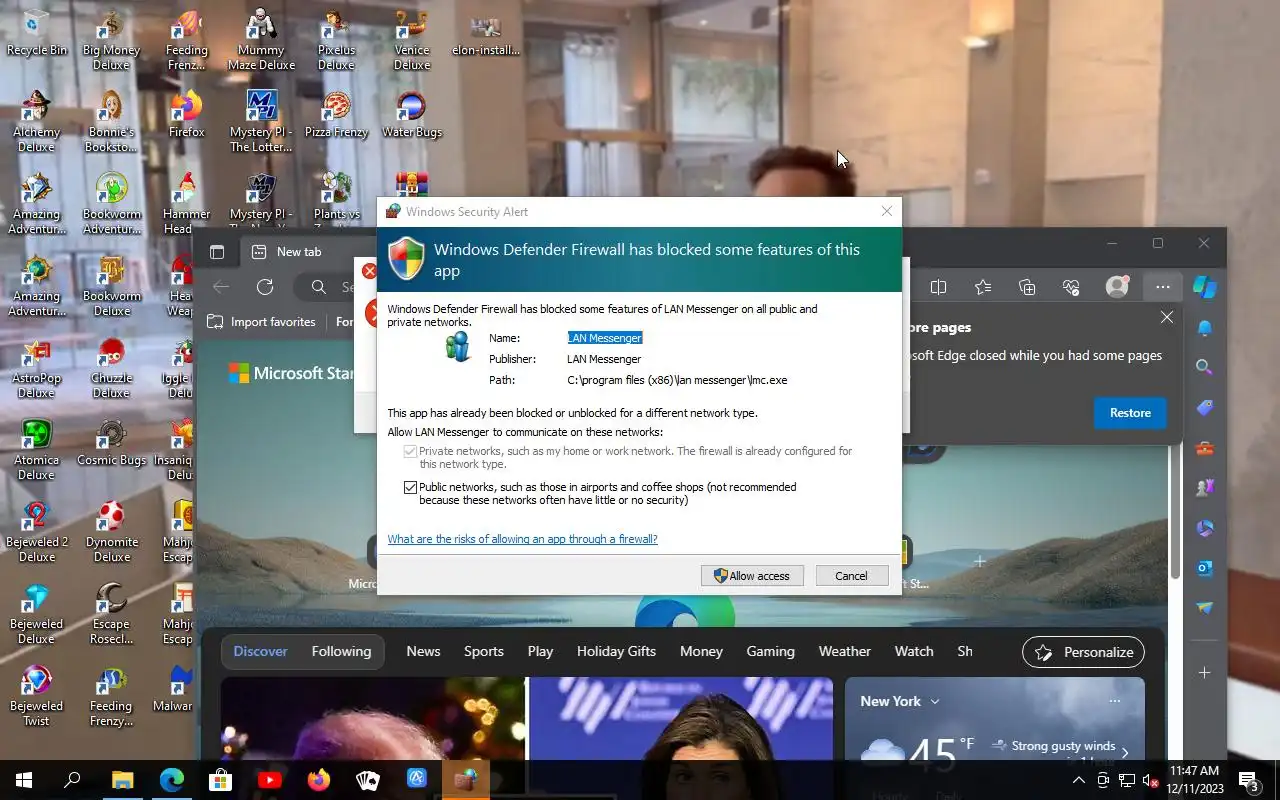Open Import favorites in Edge bar
This screenshot has width=1280, height=800.
(261, 322)
